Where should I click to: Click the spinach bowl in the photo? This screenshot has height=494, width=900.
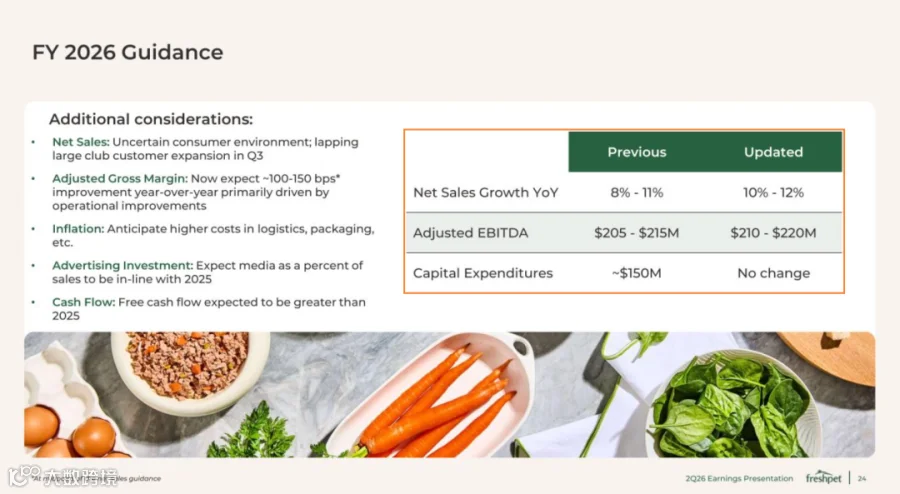coord(732,405)
